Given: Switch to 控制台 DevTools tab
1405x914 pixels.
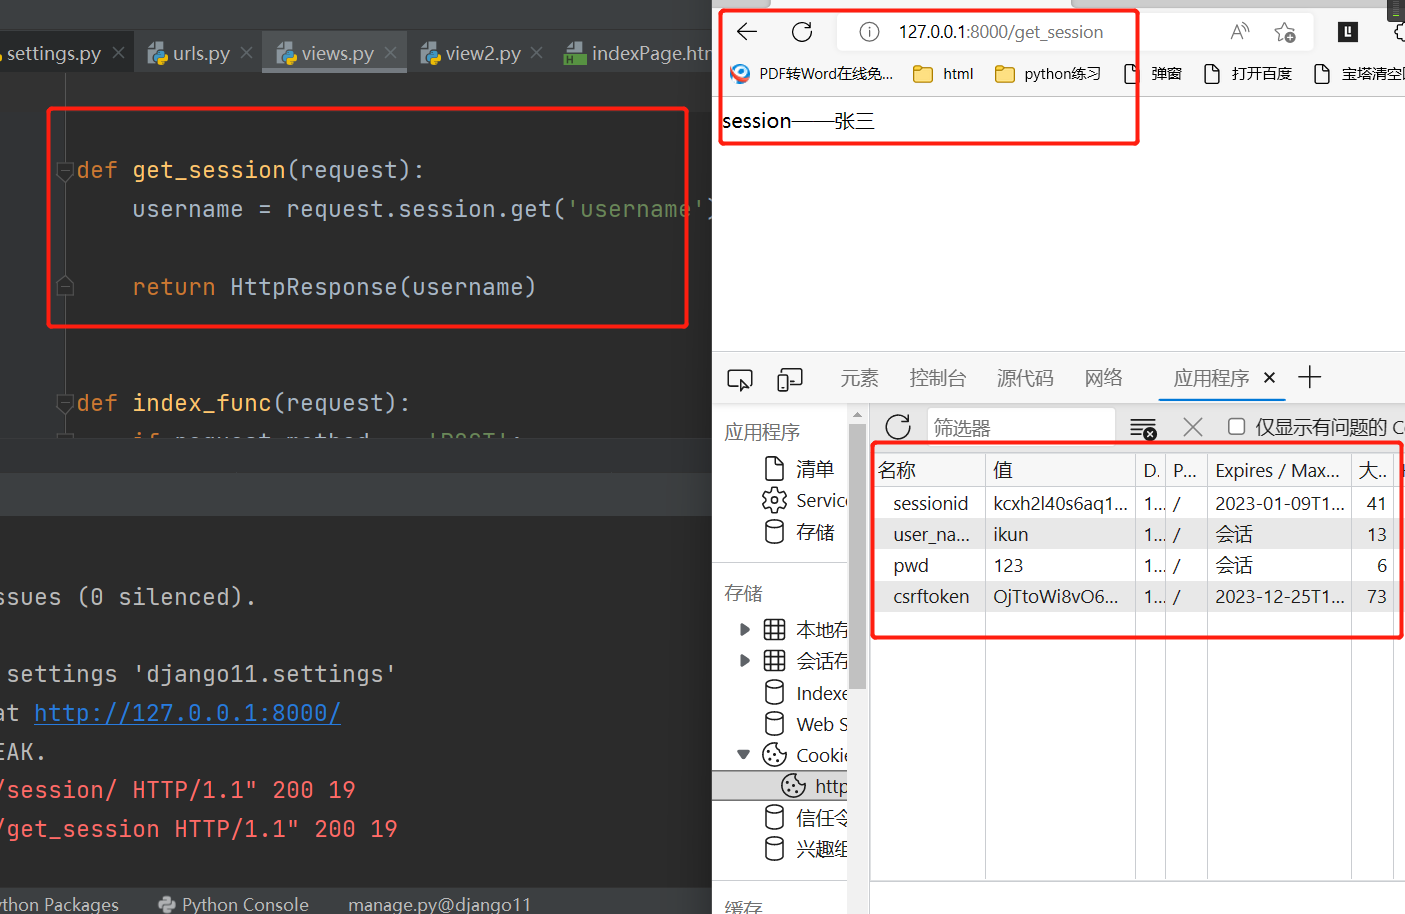Looking at the screenshot, I should tap(938, 378).
